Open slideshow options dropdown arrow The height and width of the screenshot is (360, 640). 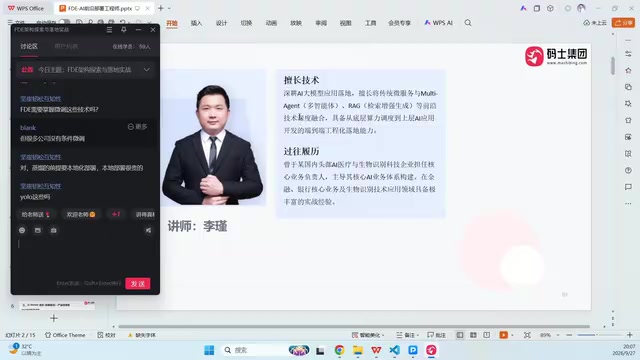click(512, 335)
